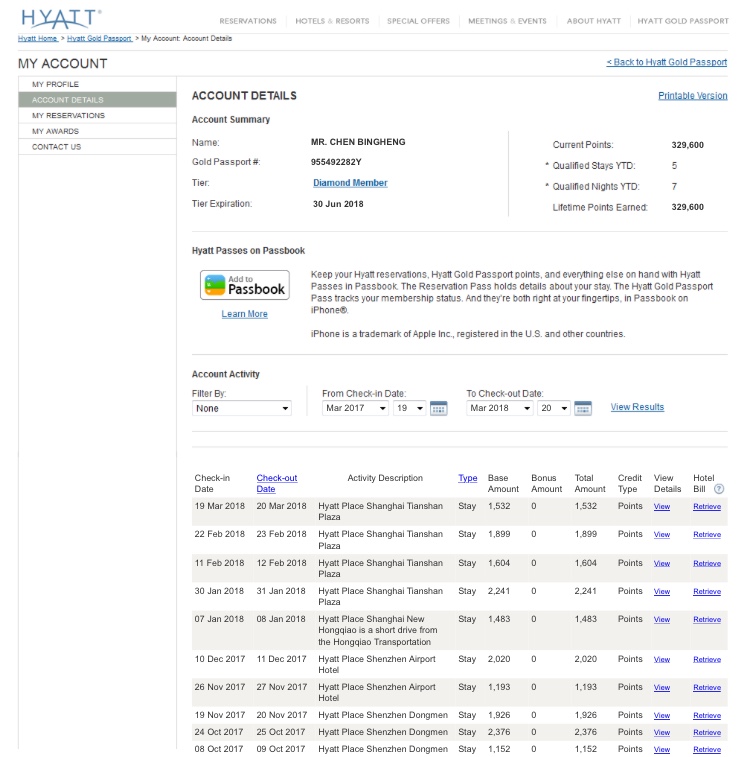Open the Hyatt Gold Passport top menu

point(683,21)
